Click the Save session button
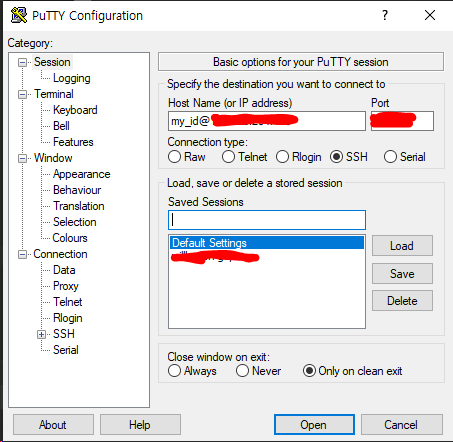Viewport: 453px width, 442px height. pos(402,274)
